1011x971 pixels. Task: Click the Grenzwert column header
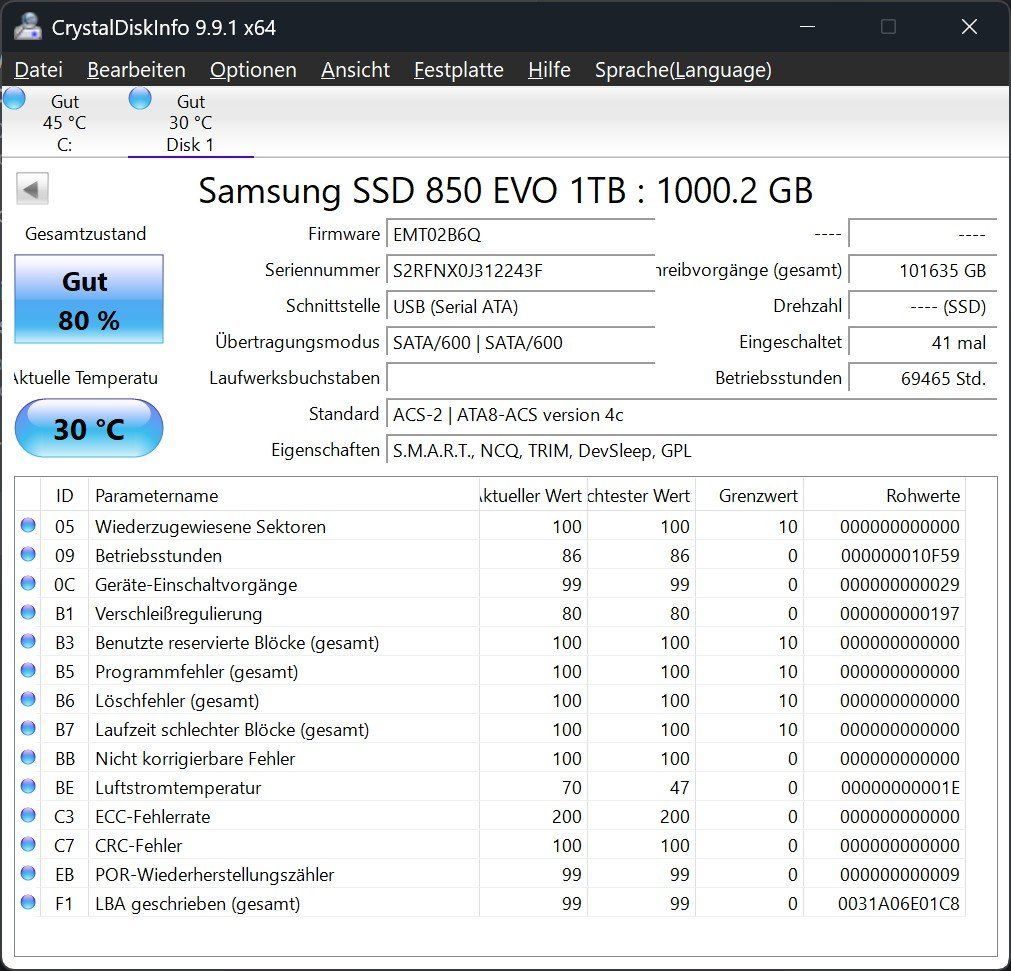[750, 495]
